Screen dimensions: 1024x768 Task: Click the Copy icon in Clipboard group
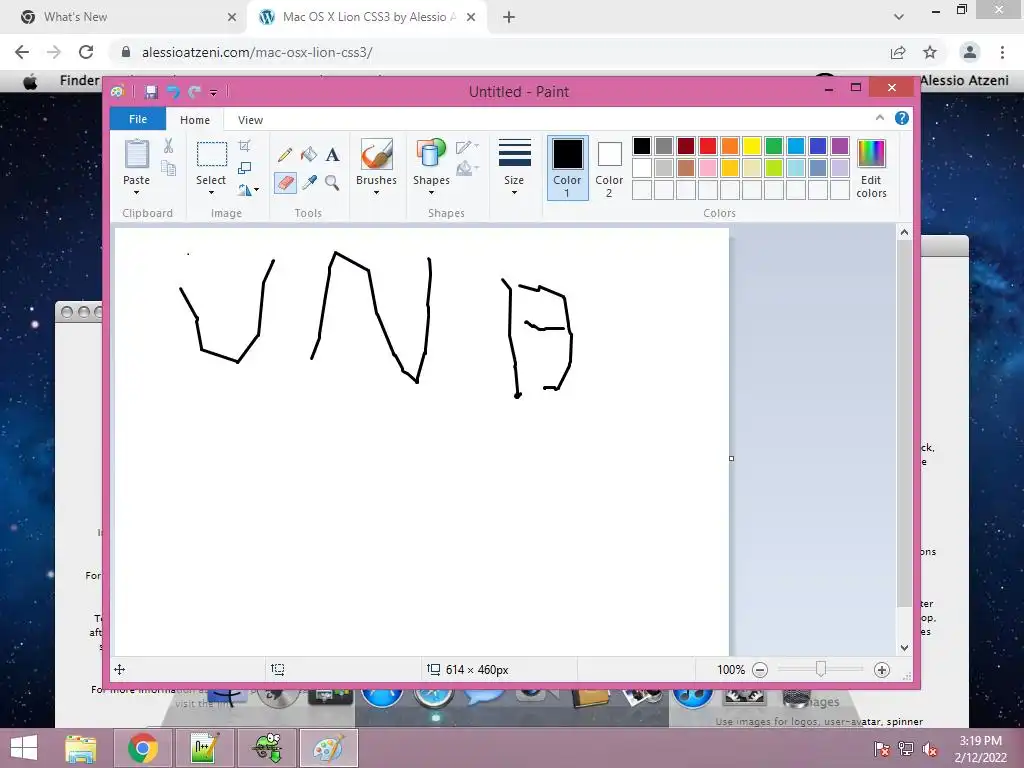(x=168, y=168)
